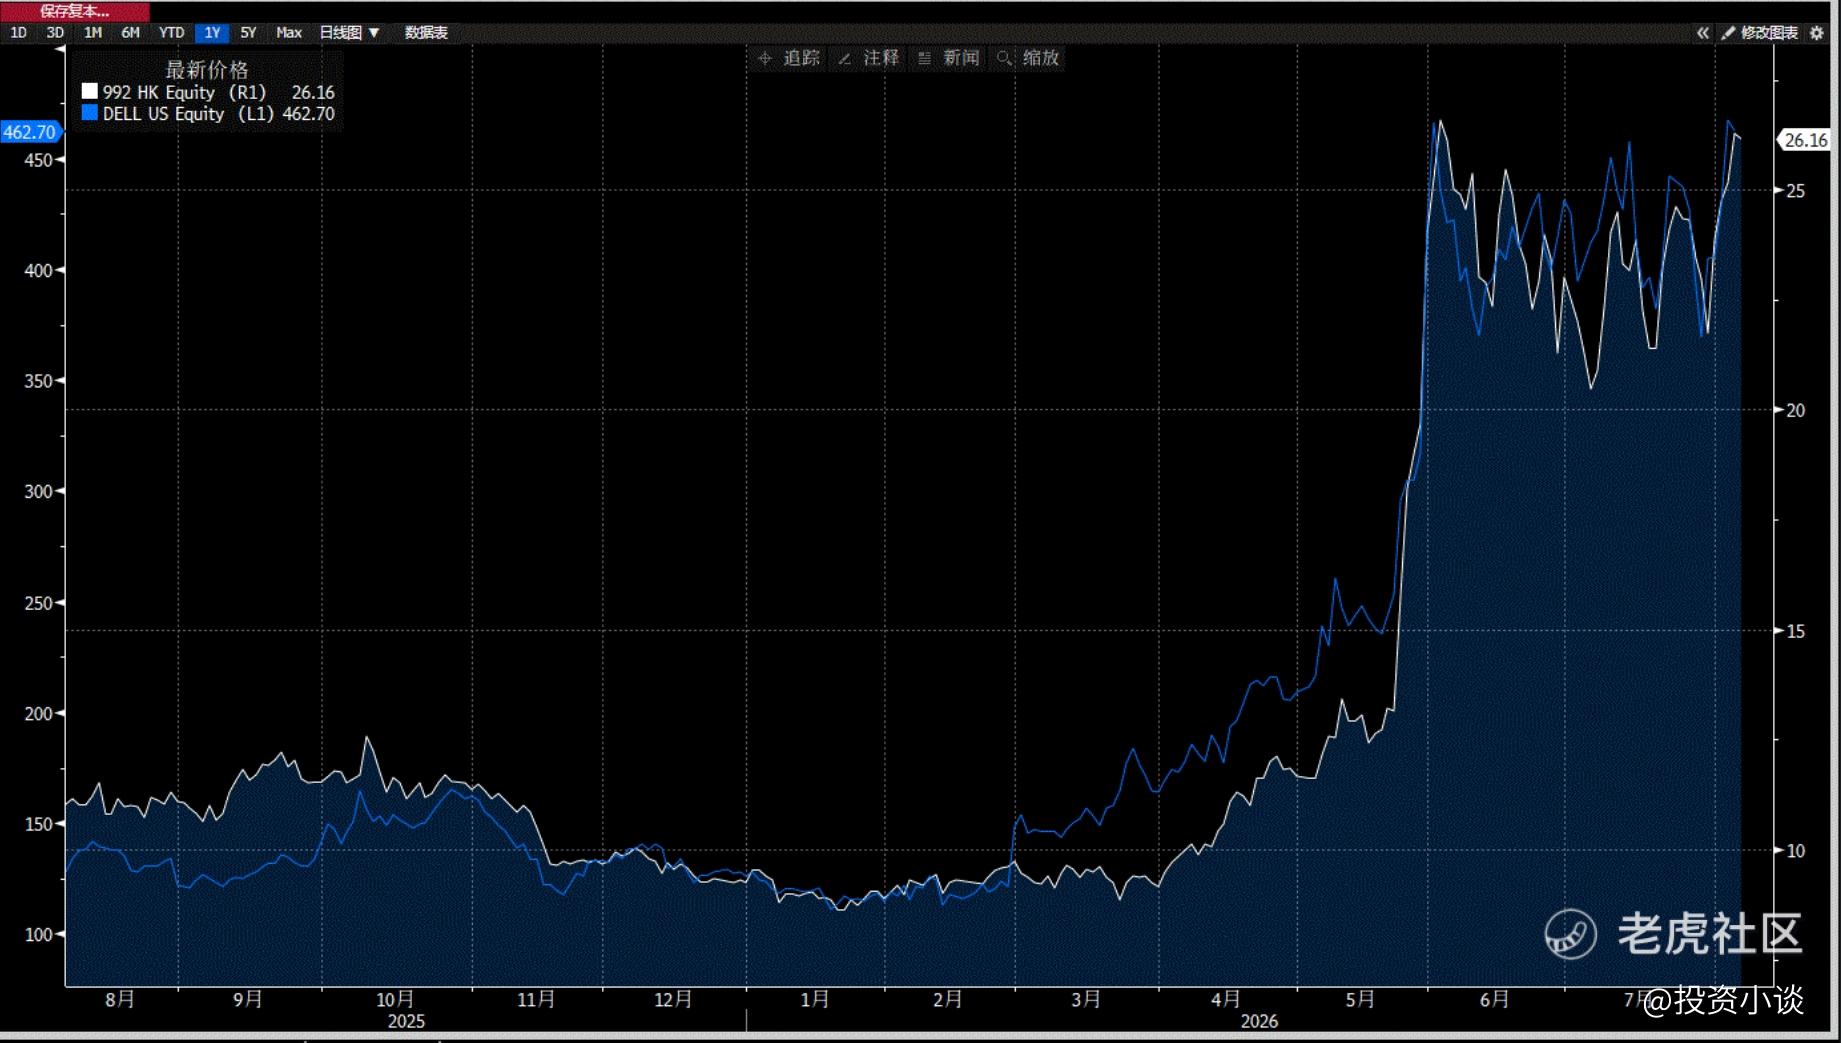Click the 25 right-axis label

coord(1796,190)
